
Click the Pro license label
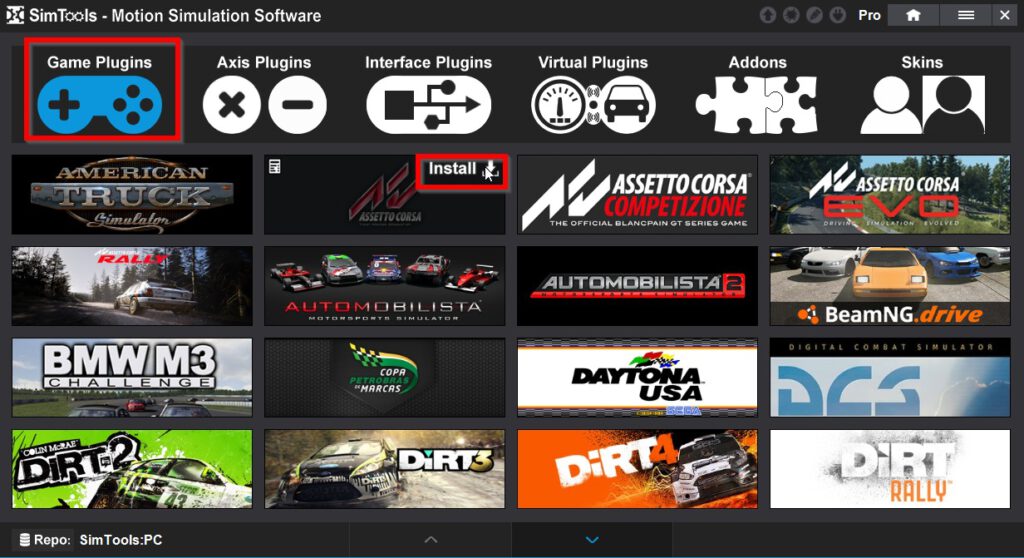click(x=869, y=15)
